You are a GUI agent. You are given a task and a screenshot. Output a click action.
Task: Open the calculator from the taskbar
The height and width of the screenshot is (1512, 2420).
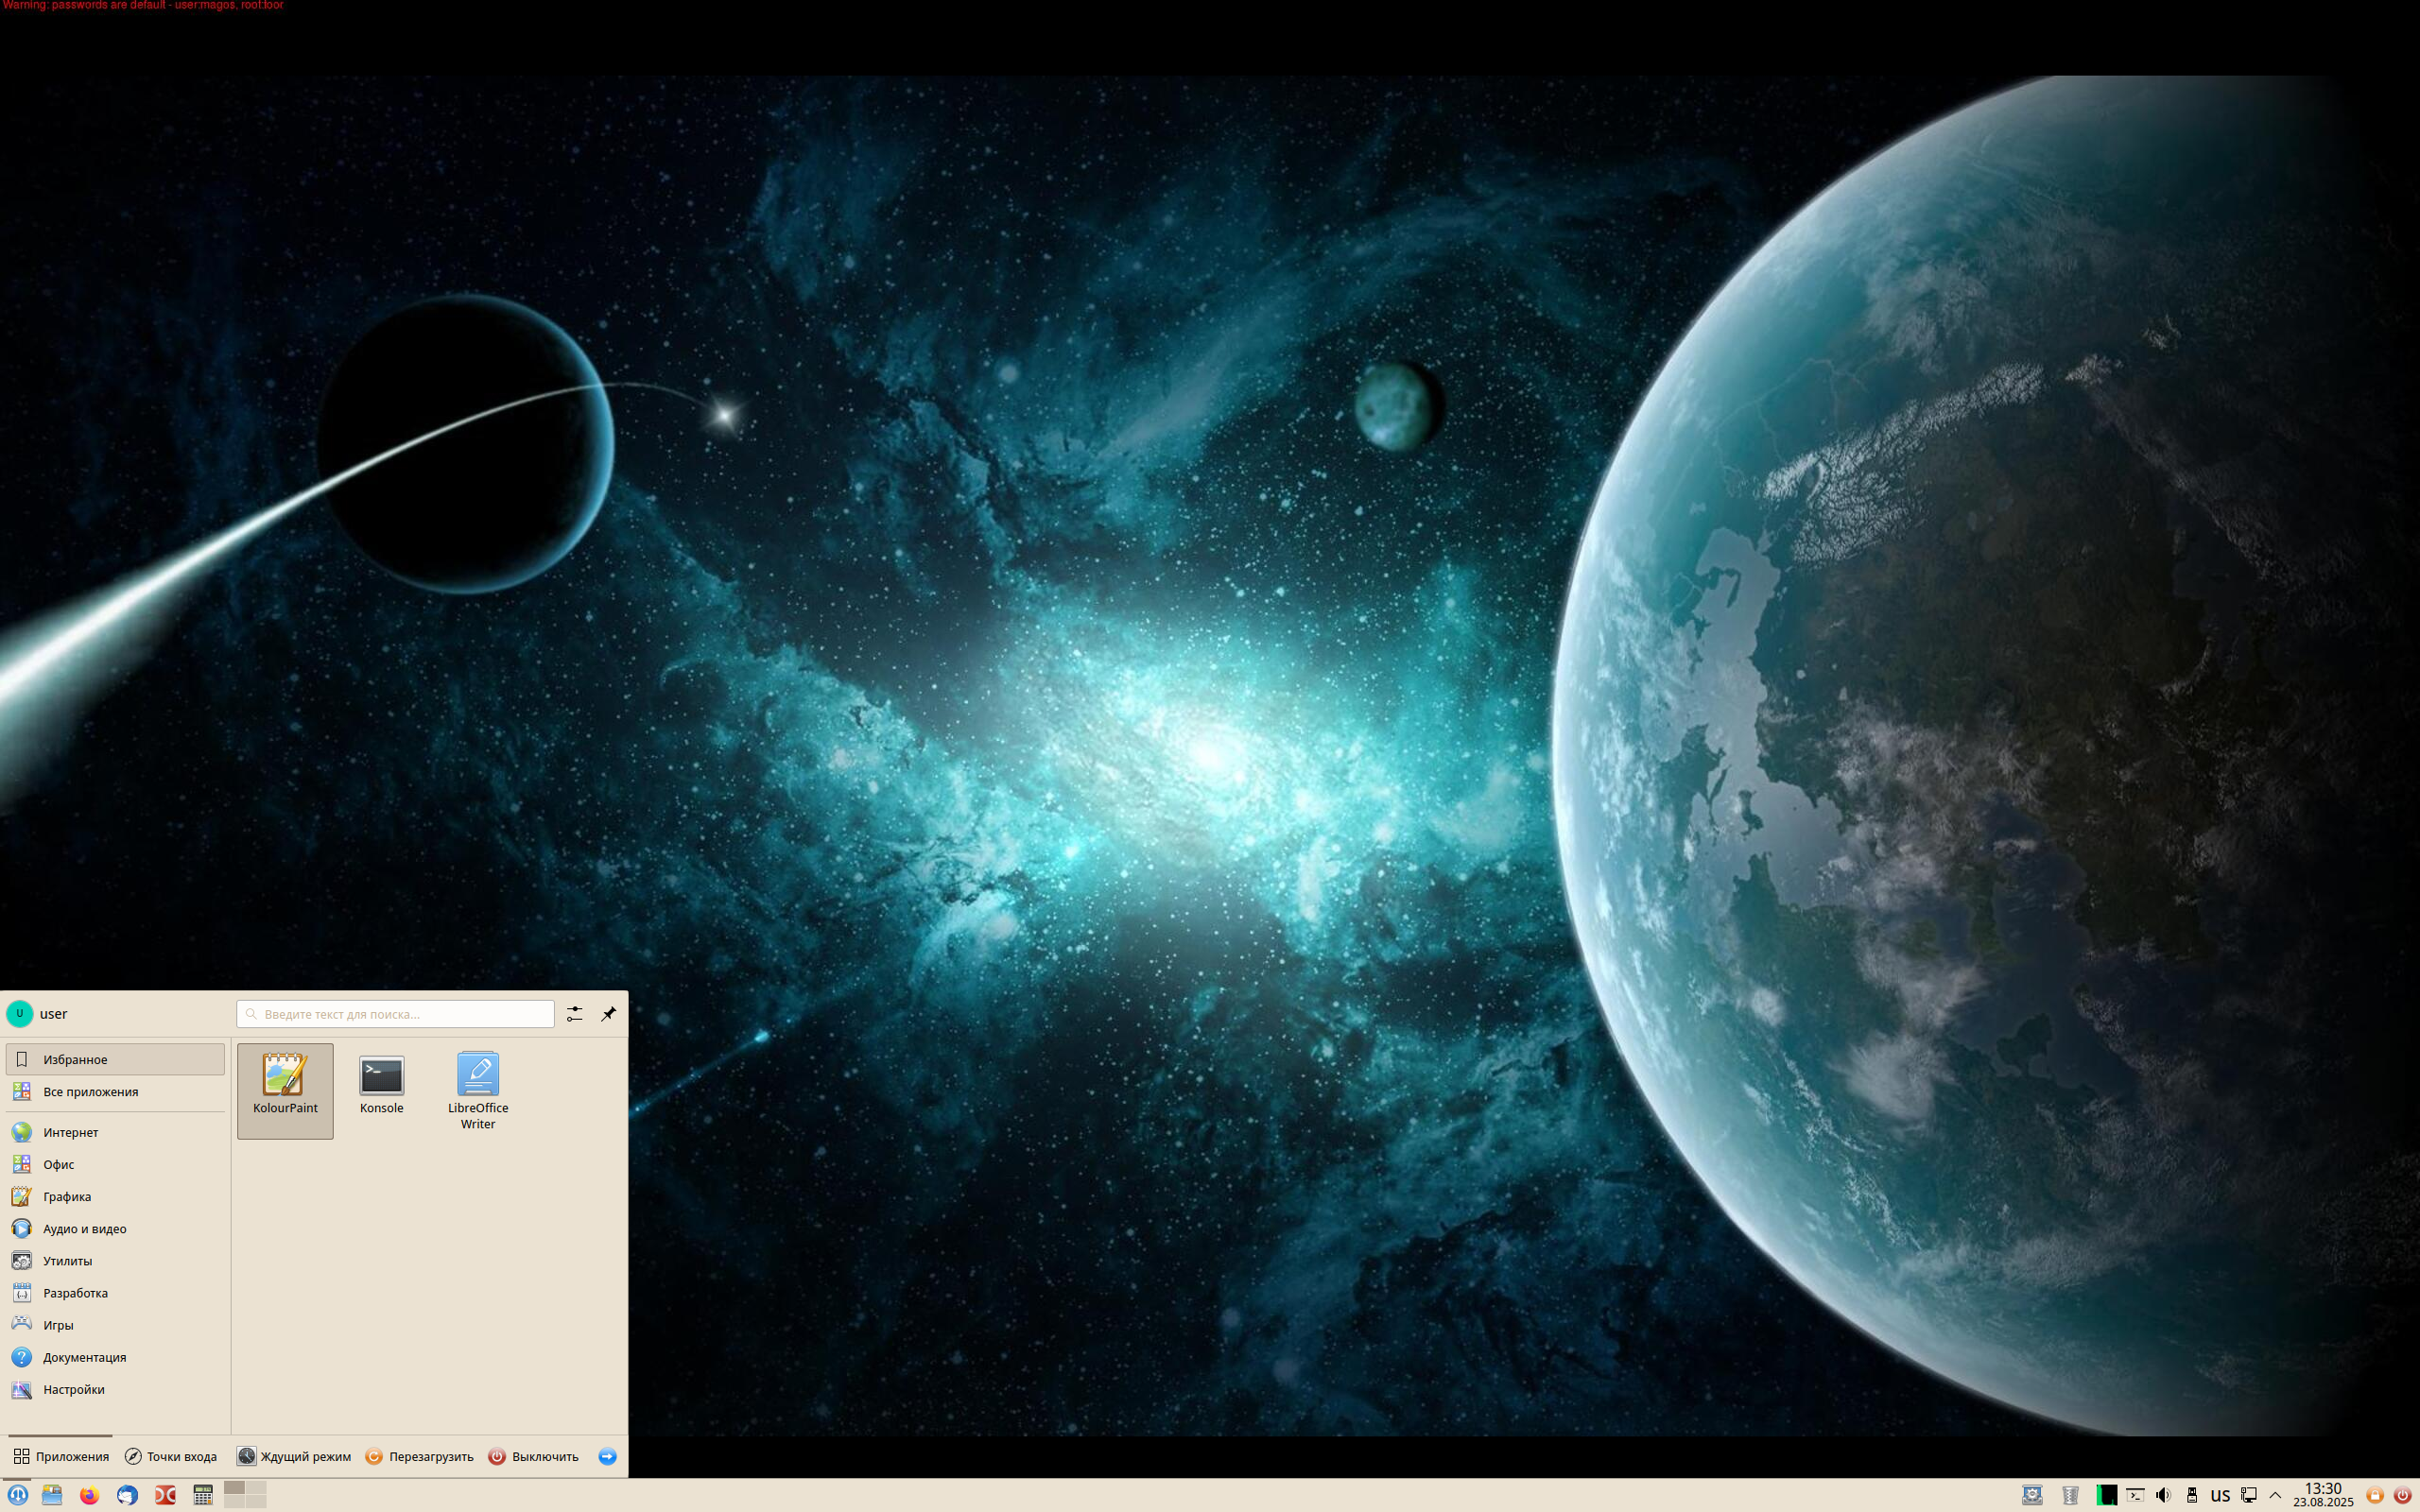203,1495
